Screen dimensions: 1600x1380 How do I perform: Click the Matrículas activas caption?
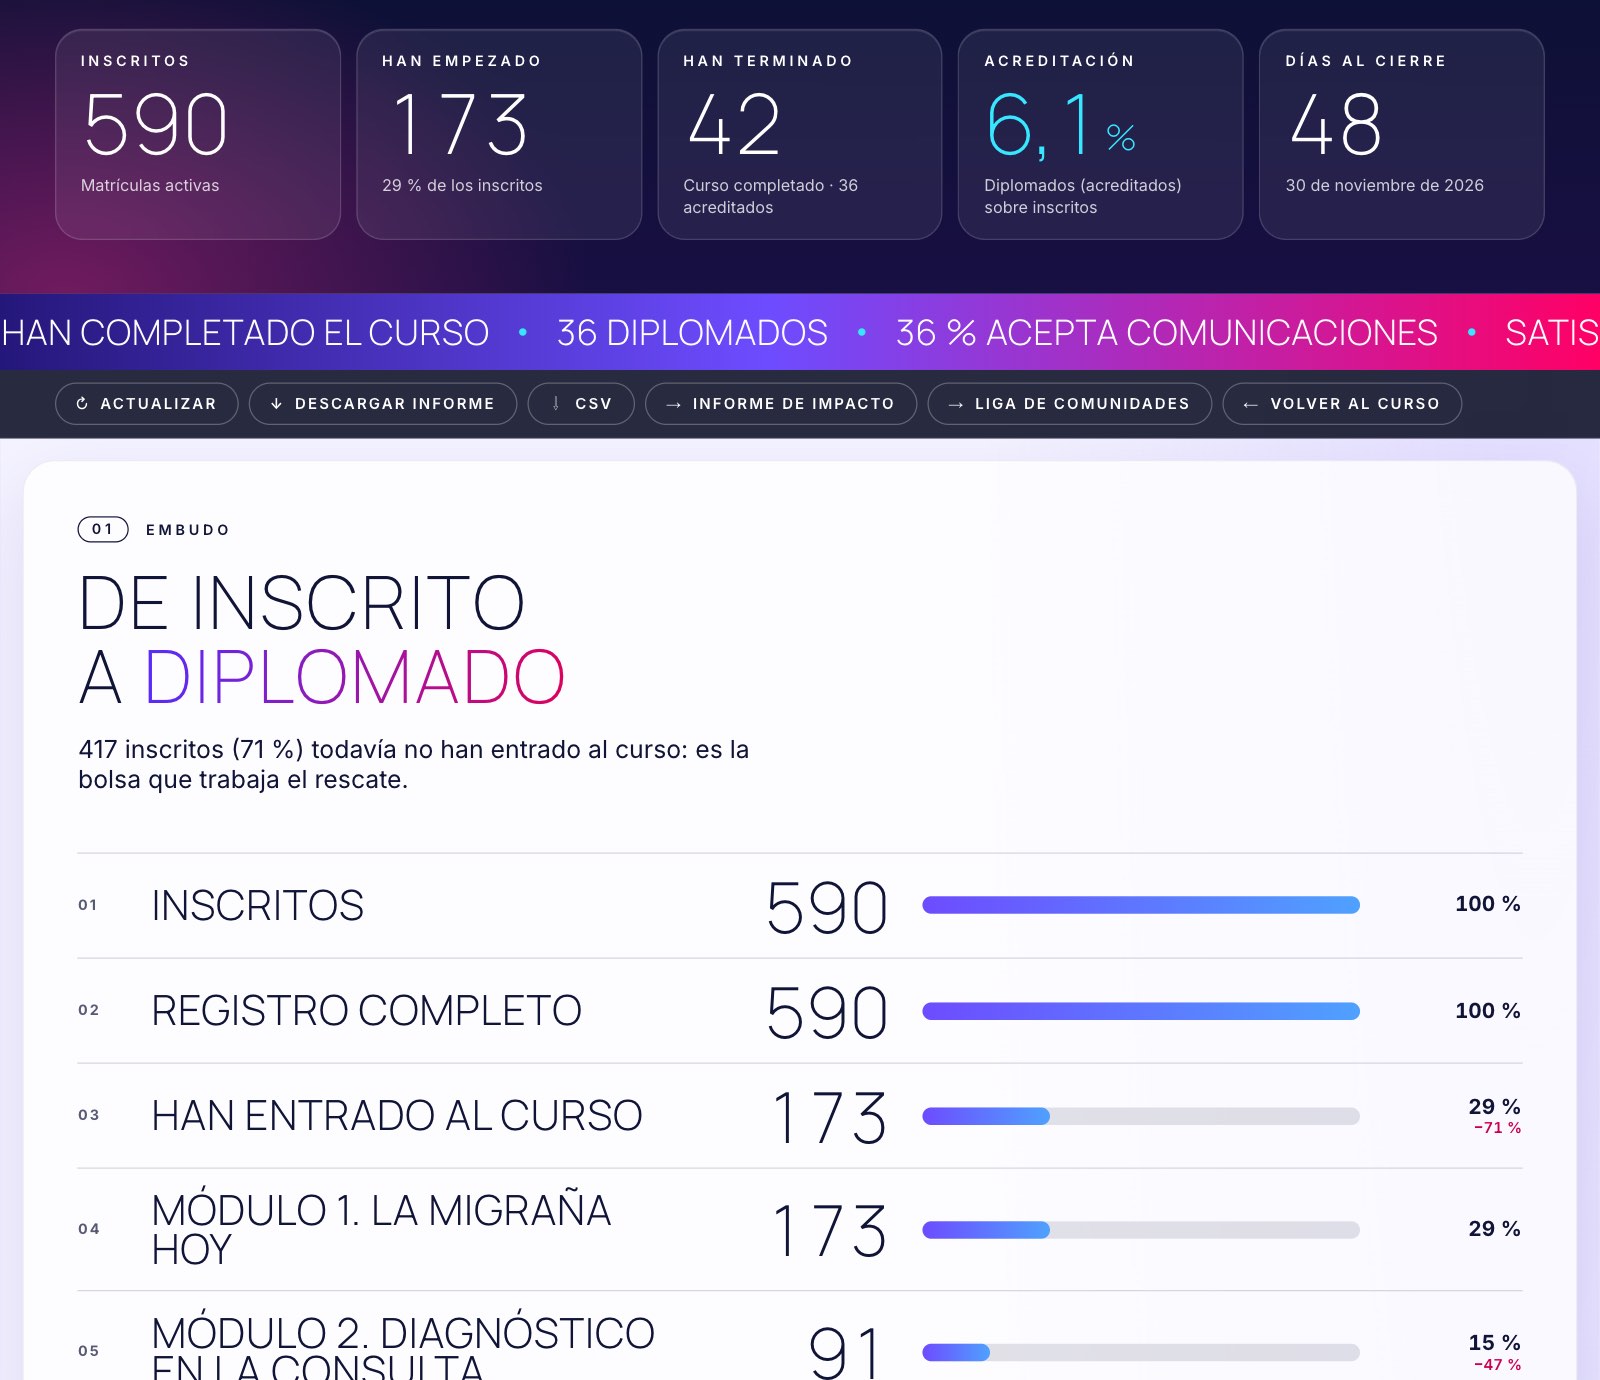[x=150, y=185]
